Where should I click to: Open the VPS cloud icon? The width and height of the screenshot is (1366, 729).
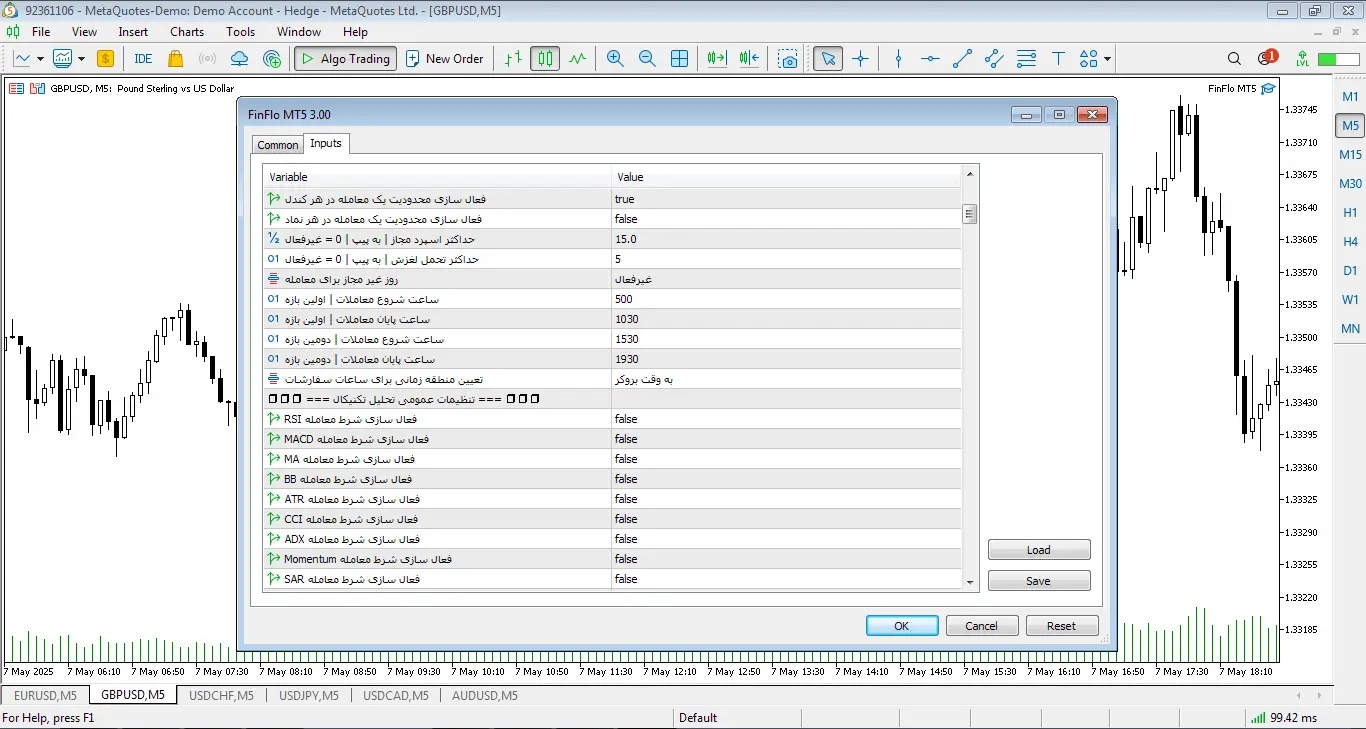239,59
